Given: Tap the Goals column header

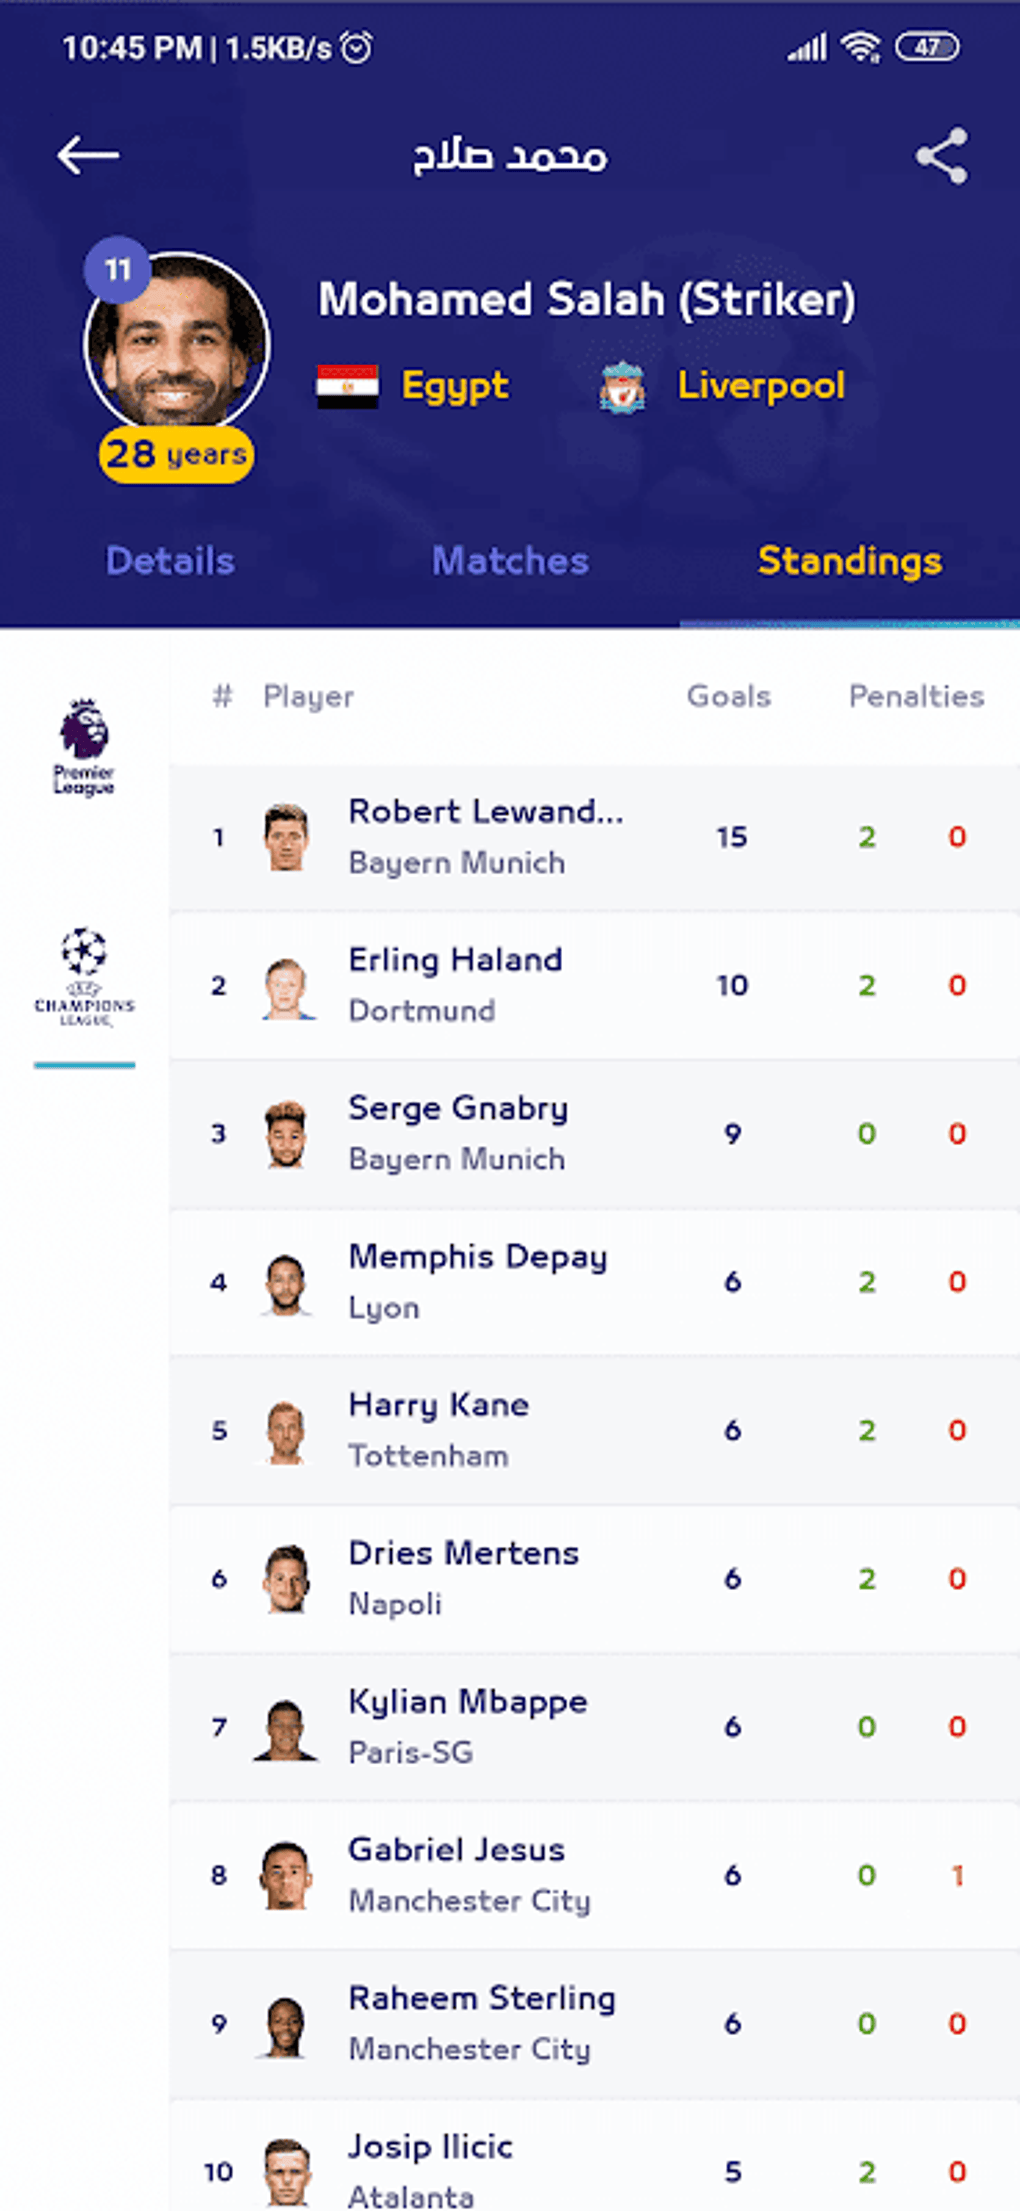Looking at the screenshot, I should (728, 696).
